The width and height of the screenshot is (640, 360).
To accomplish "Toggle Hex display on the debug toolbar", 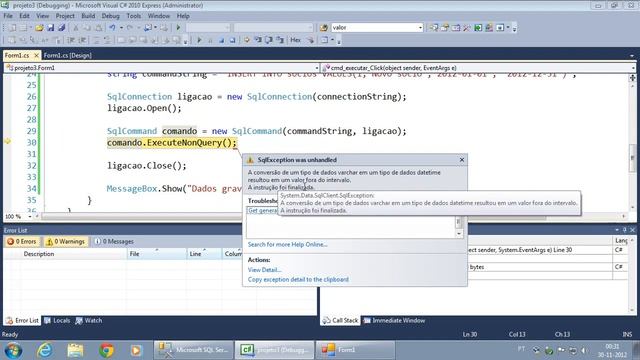I will pyautogui.click(x=296, y=40).
